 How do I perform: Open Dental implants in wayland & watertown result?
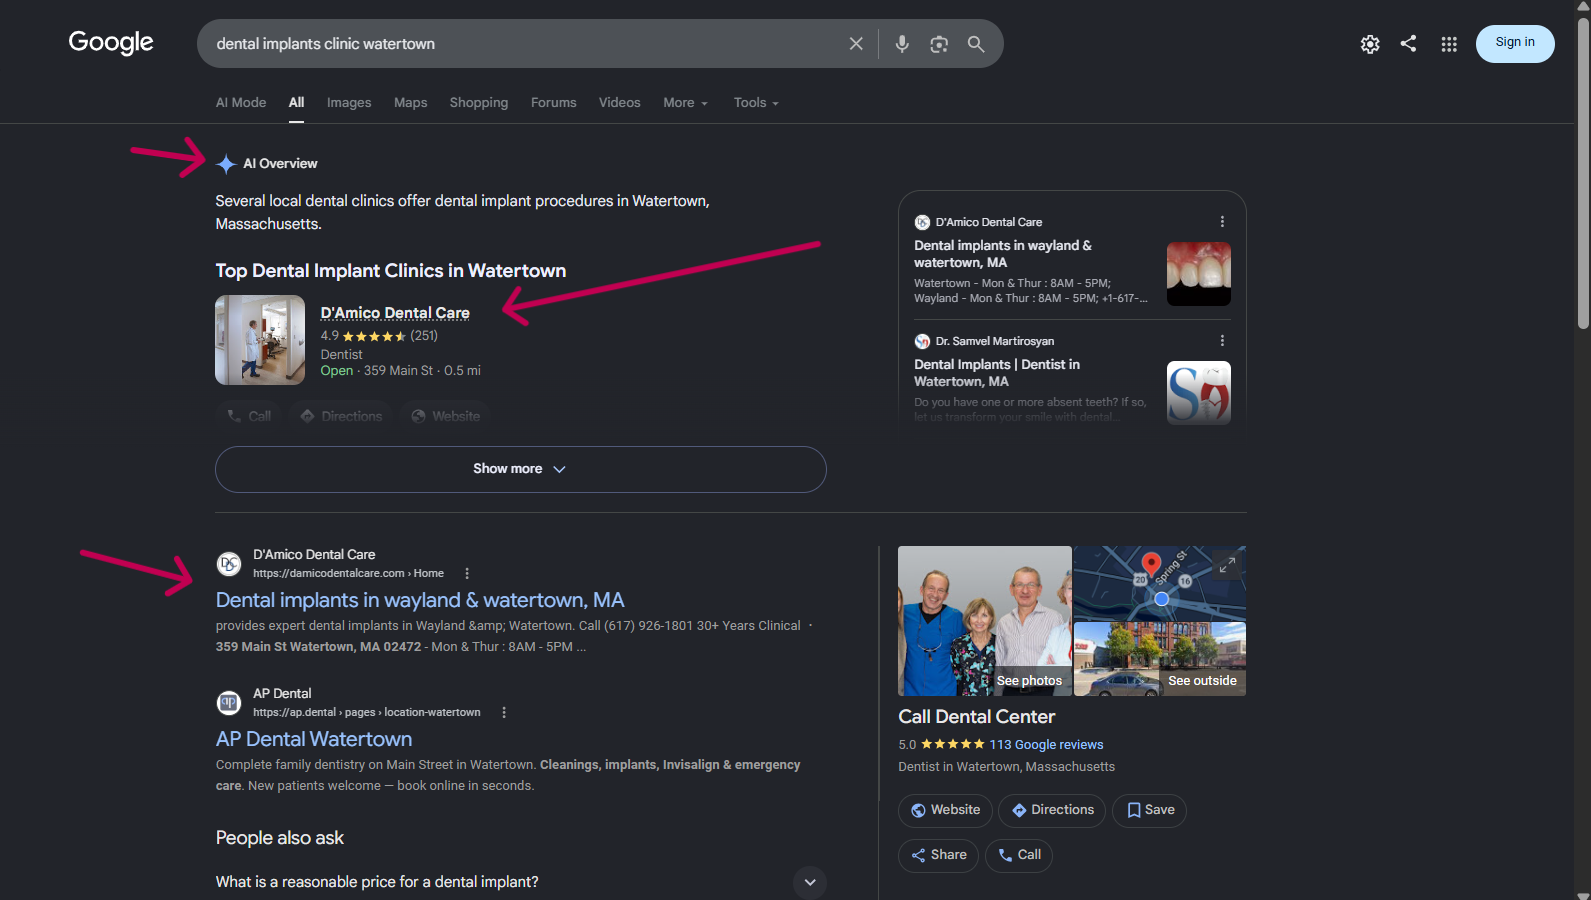420,600
